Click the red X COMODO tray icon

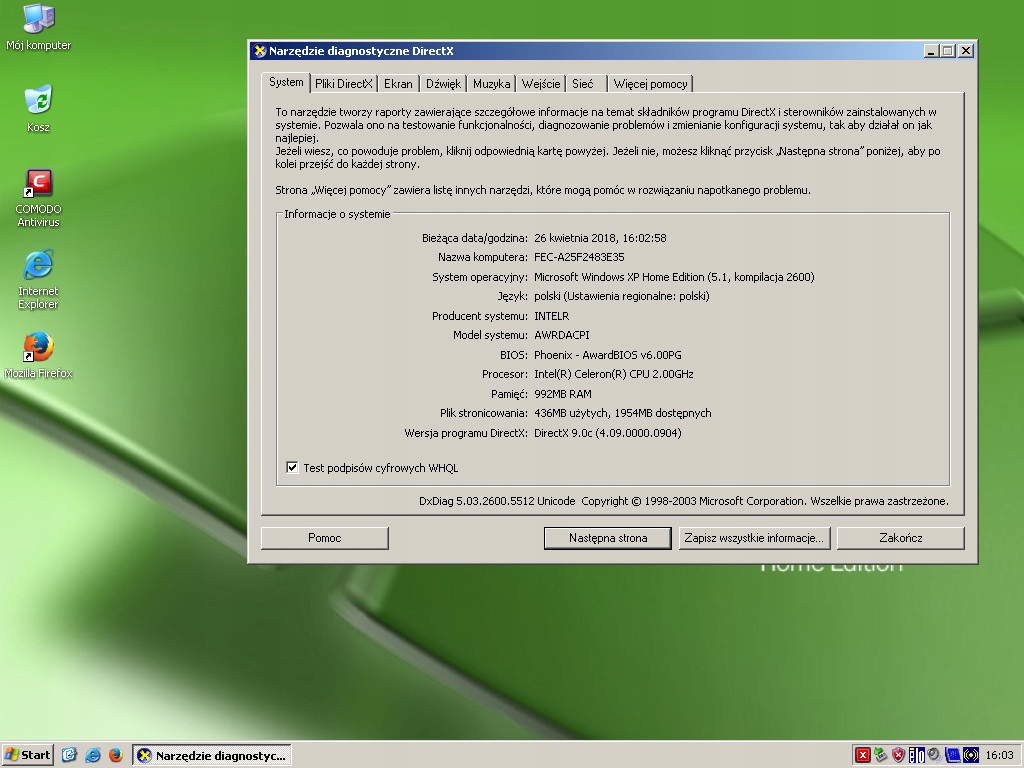(x=863, y=755)
